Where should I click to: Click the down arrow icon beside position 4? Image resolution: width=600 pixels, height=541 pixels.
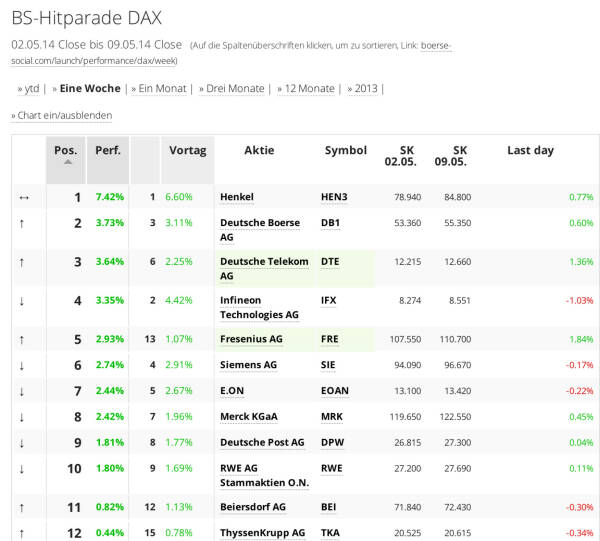coord(23,300)
